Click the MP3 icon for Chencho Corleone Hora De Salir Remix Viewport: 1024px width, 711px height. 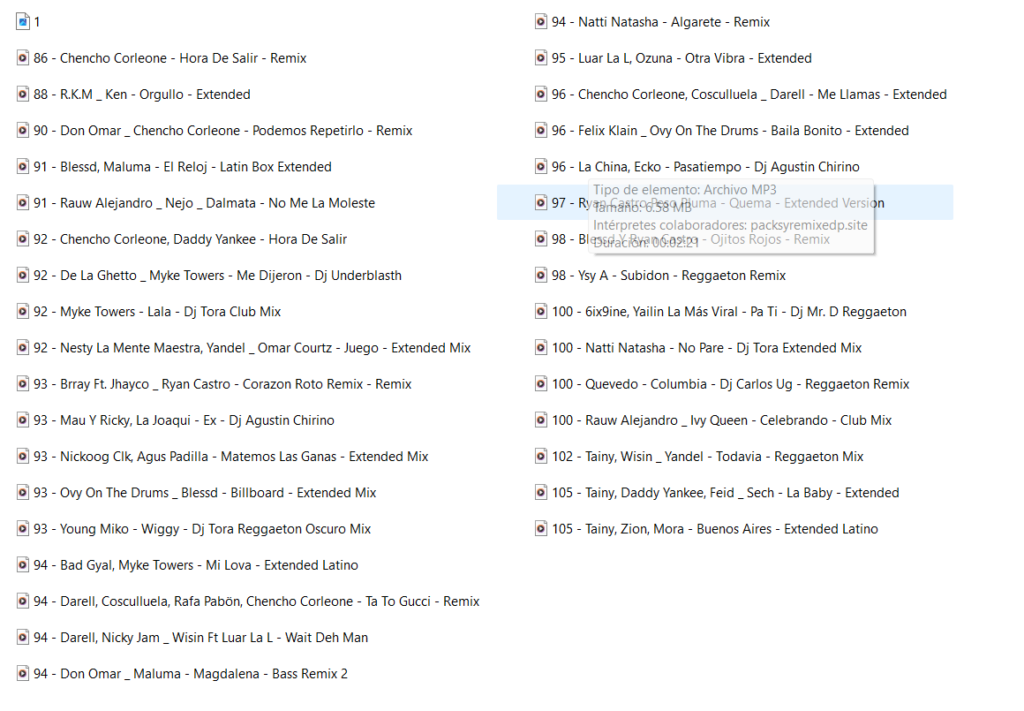point(23,57)
